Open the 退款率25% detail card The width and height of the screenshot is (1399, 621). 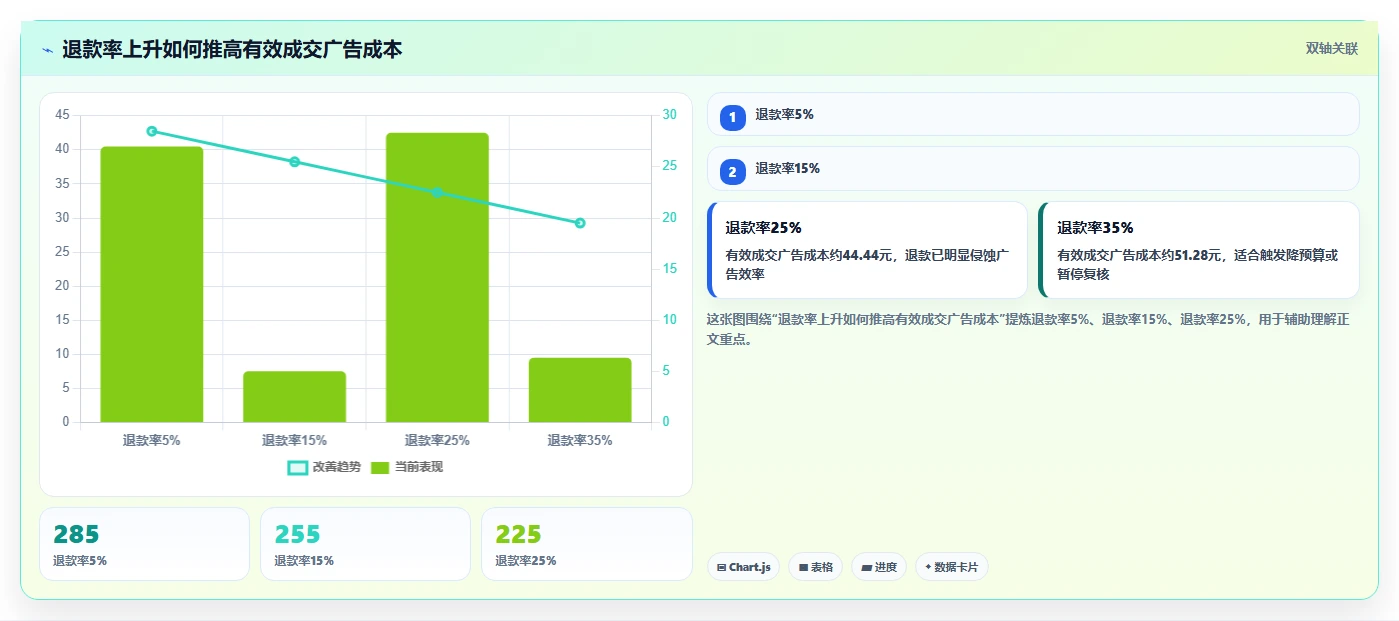click(x=867, y=250)
